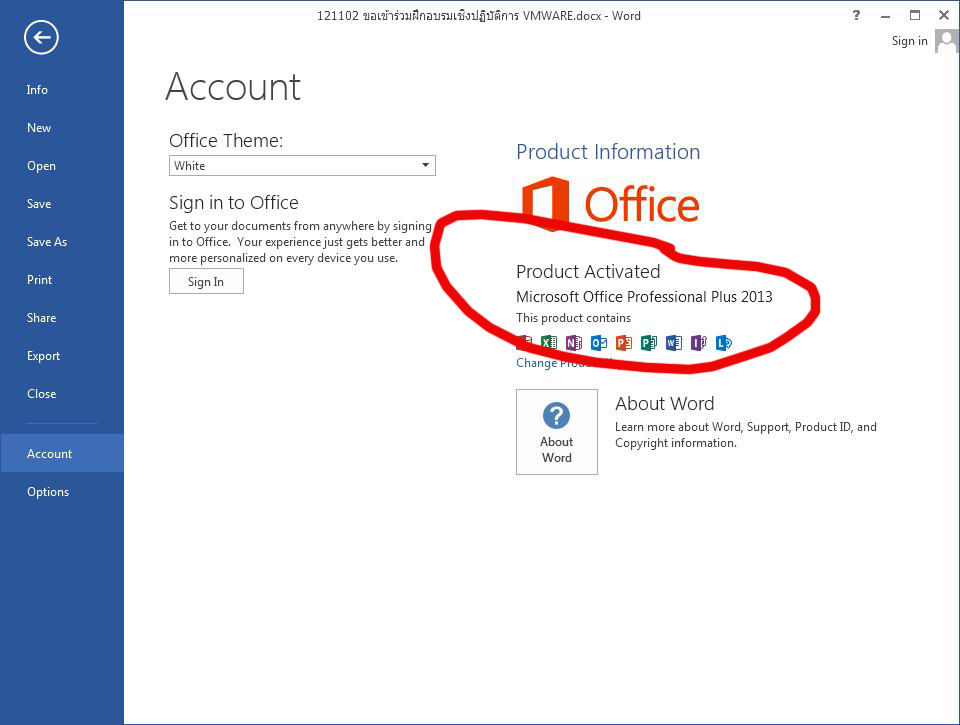Click the Sign In button under Sign in to Office
This screenshot has height=725, width=960.
point(206,281)
